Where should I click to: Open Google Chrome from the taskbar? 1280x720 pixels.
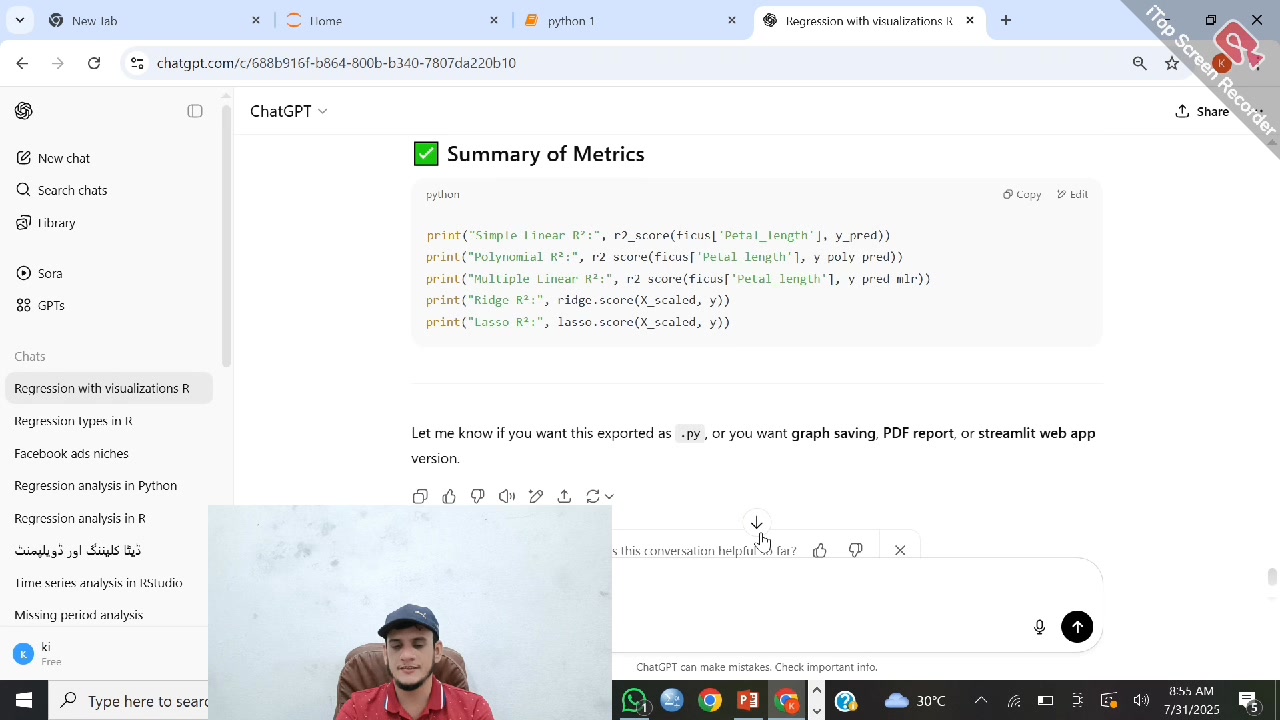coord(709,701)
